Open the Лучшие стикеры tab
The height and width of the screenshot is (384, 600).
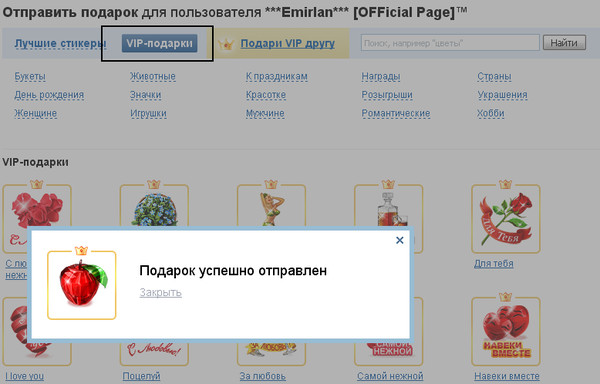(x=60, y=44)
